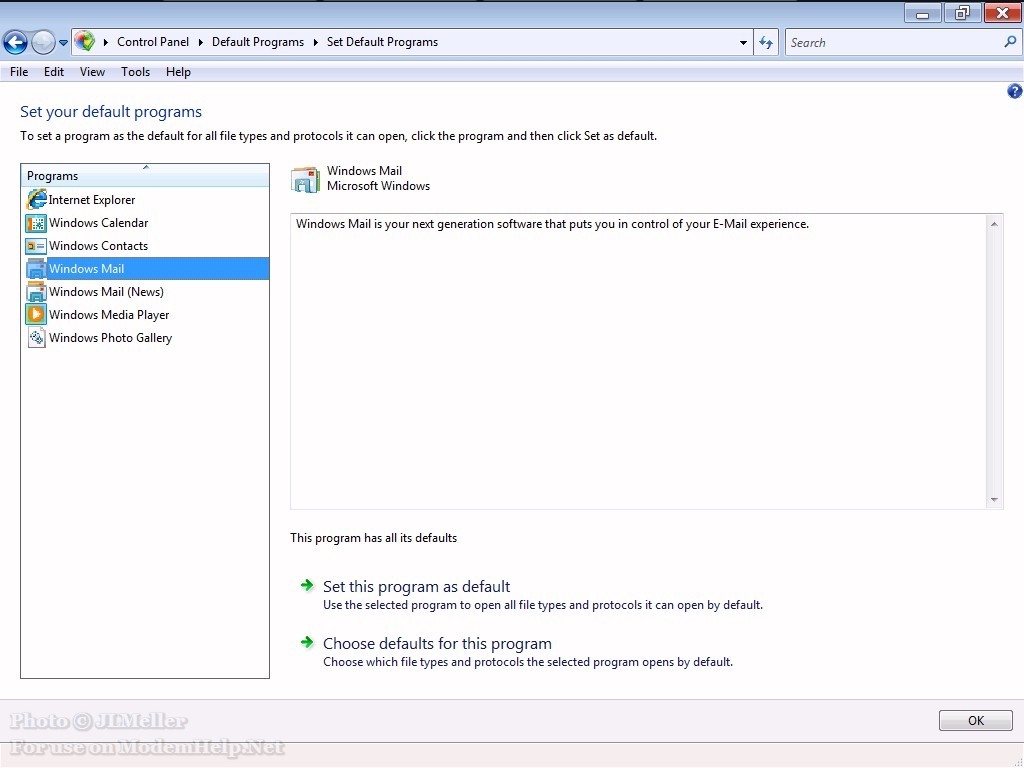
Task: Select Windows Photo Gallery icon in list
Action: click(37, 338)
